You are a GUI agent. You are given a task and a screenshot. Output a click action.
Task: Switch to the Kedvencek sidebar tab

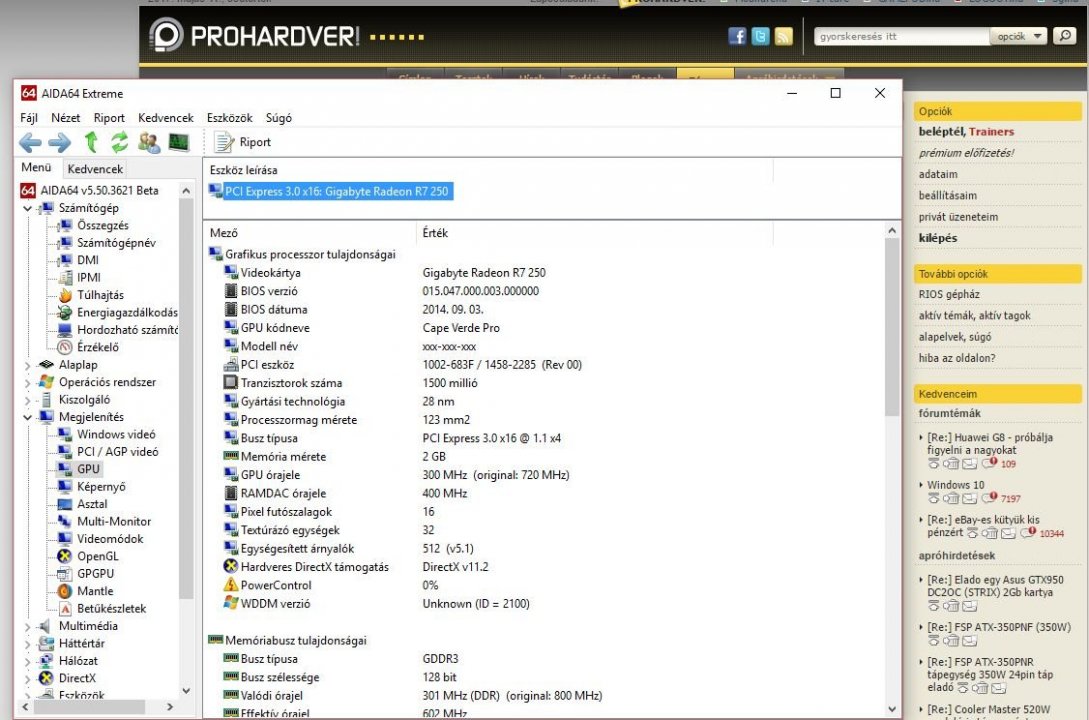point(95,169)
